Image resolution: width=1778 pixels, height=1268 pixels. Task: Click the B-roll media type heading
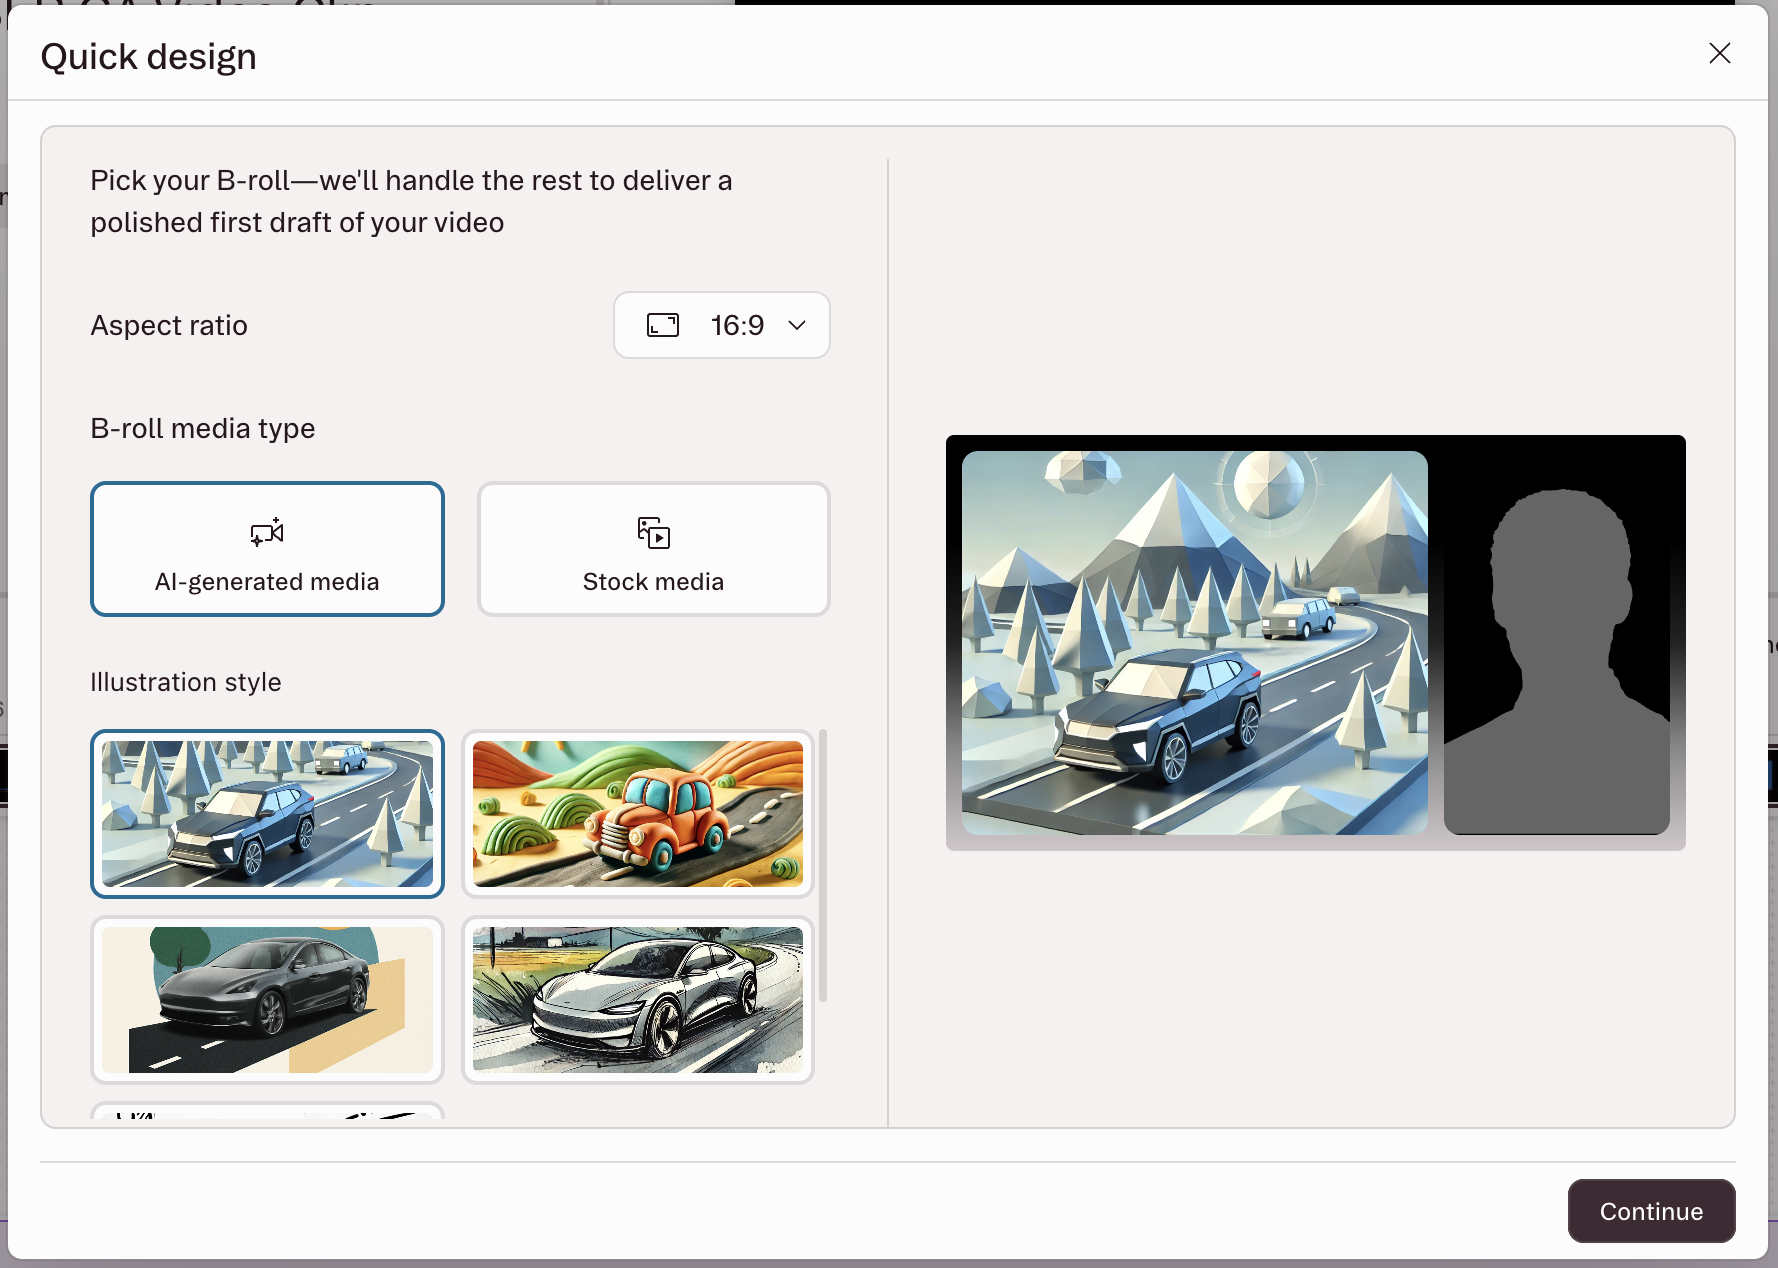(203, 428)
